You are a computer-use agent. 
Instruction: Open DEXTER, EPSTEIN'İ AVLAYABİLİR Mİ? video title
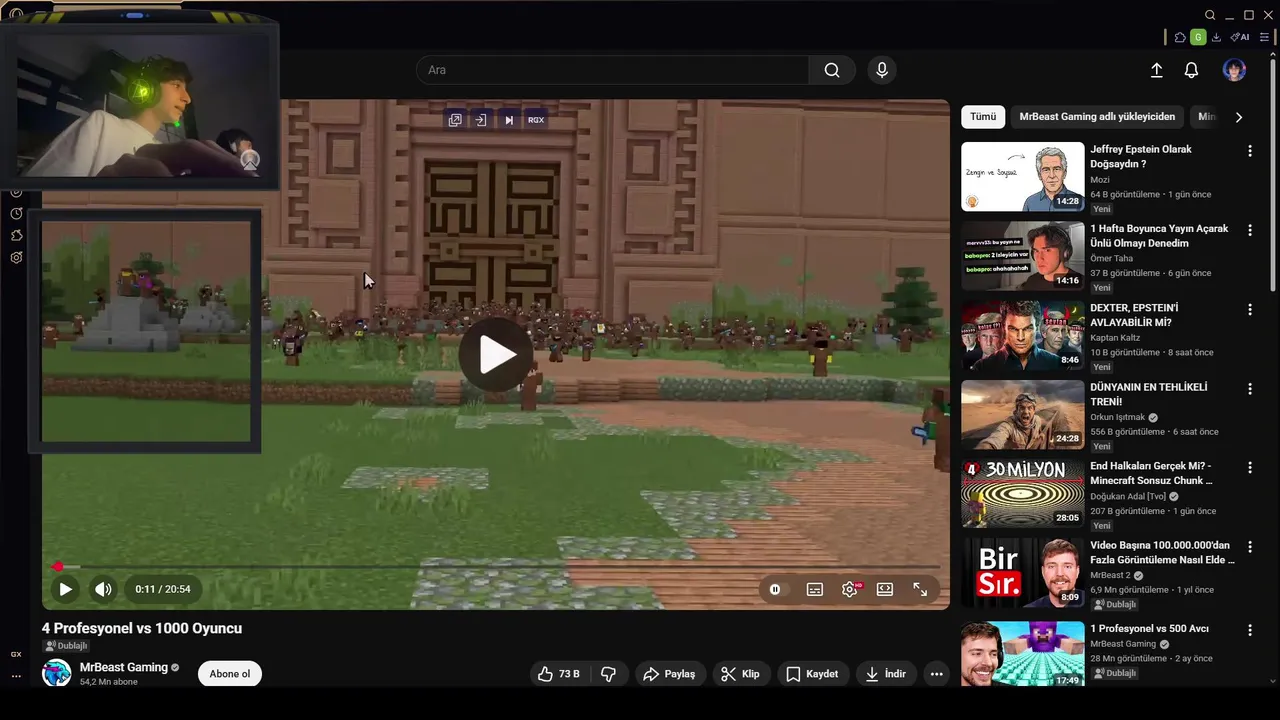1134,315
